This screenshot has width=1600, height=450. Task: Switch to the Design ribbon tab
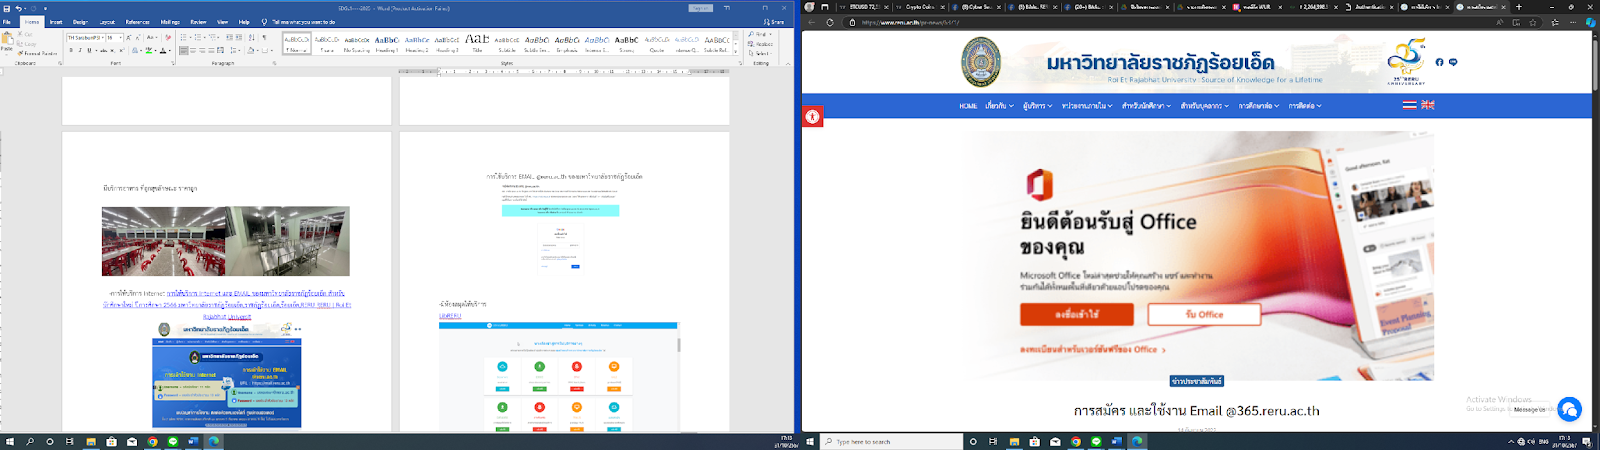[x=80, y=21]
